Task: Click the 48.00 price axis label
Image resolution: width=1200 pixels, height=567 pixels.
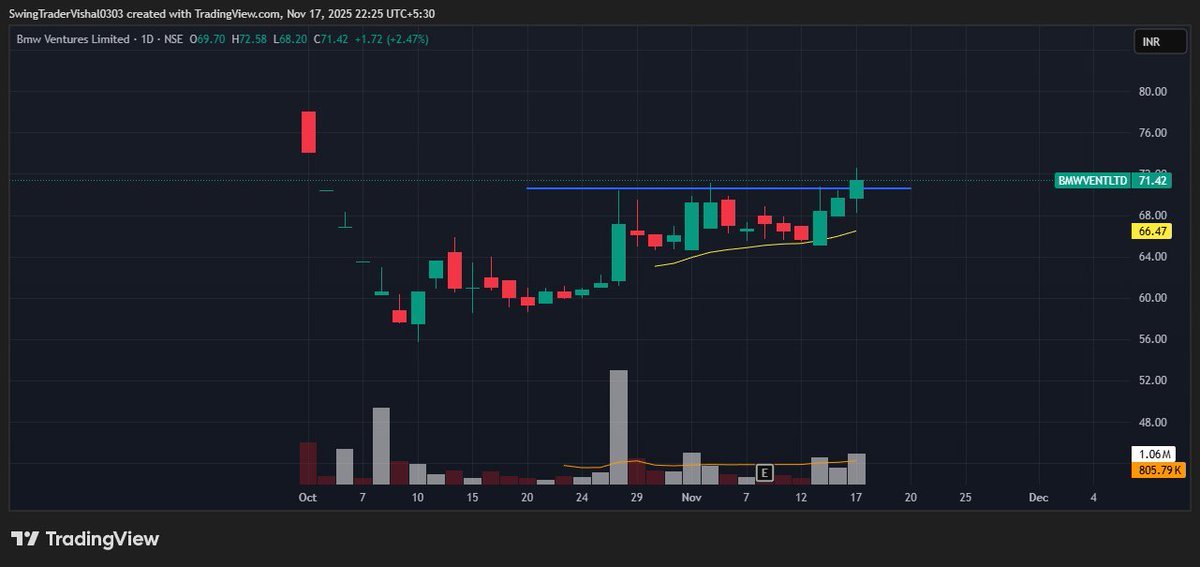Action: tap(1153, 422)
